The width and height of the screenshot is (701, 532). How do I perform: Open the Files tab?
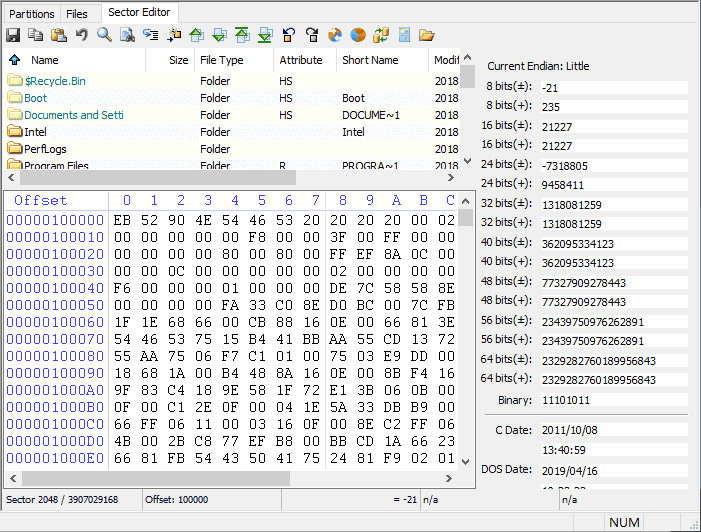[x=77, y=14]
